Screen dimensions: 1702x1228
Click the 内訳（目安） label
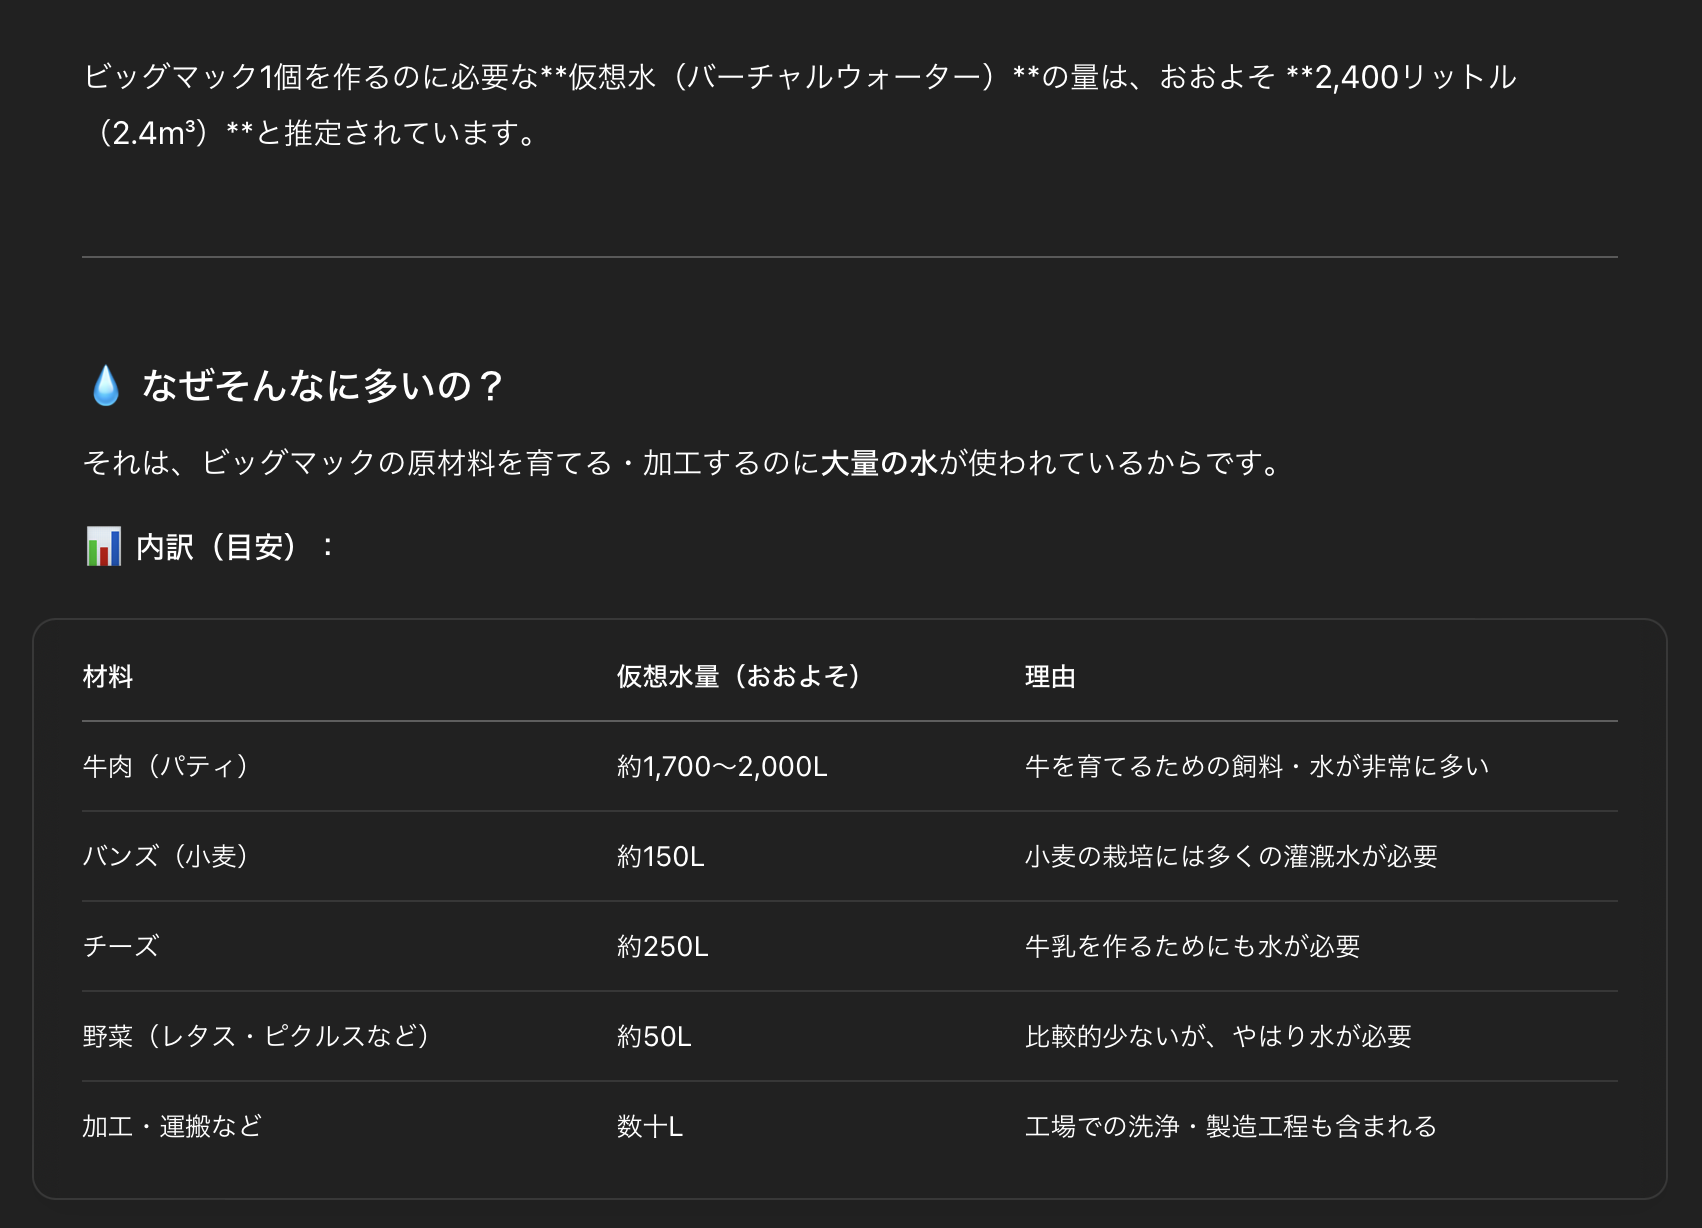(x=217, y=547)
